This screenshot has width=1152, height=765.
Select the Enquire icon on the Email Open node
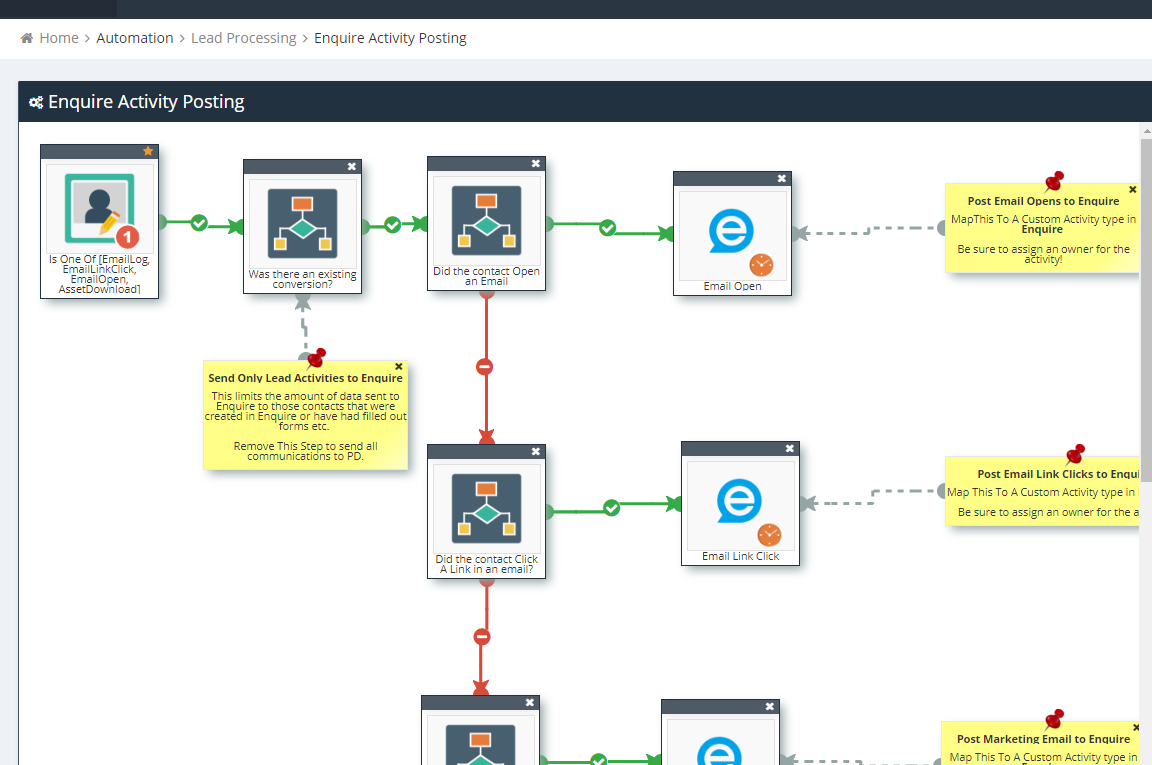point(731,231)
